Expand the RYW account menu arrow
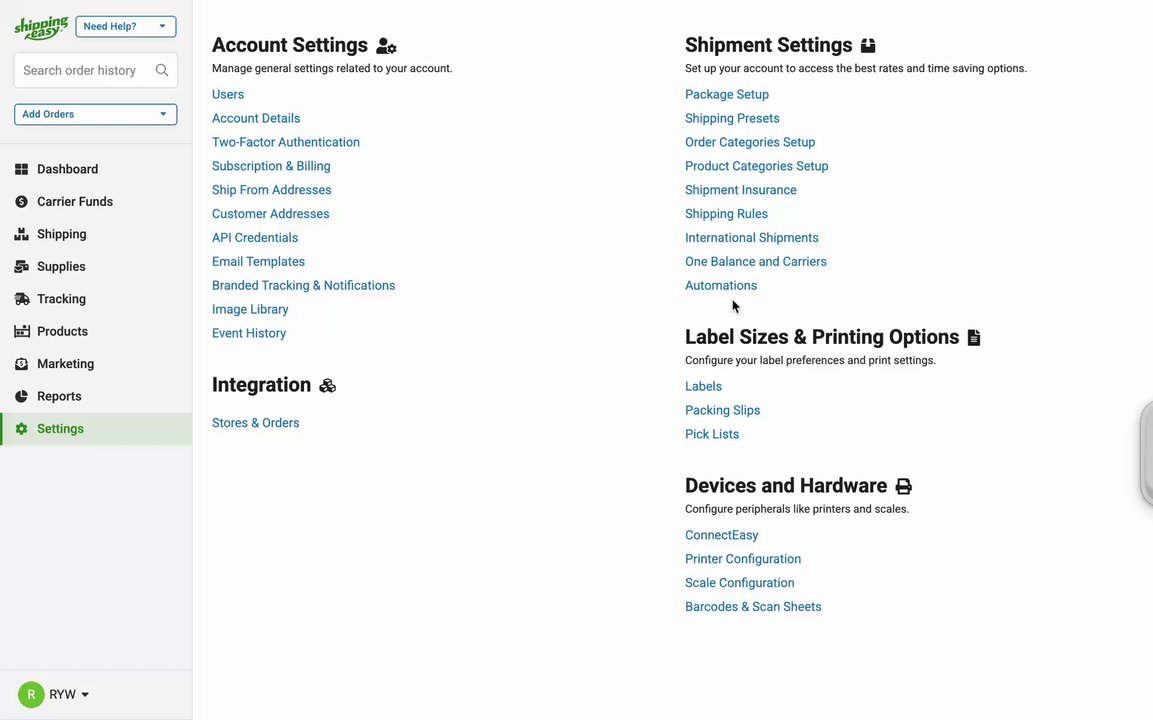This screenshot has width=1153, height=720. tap(85, 695)
